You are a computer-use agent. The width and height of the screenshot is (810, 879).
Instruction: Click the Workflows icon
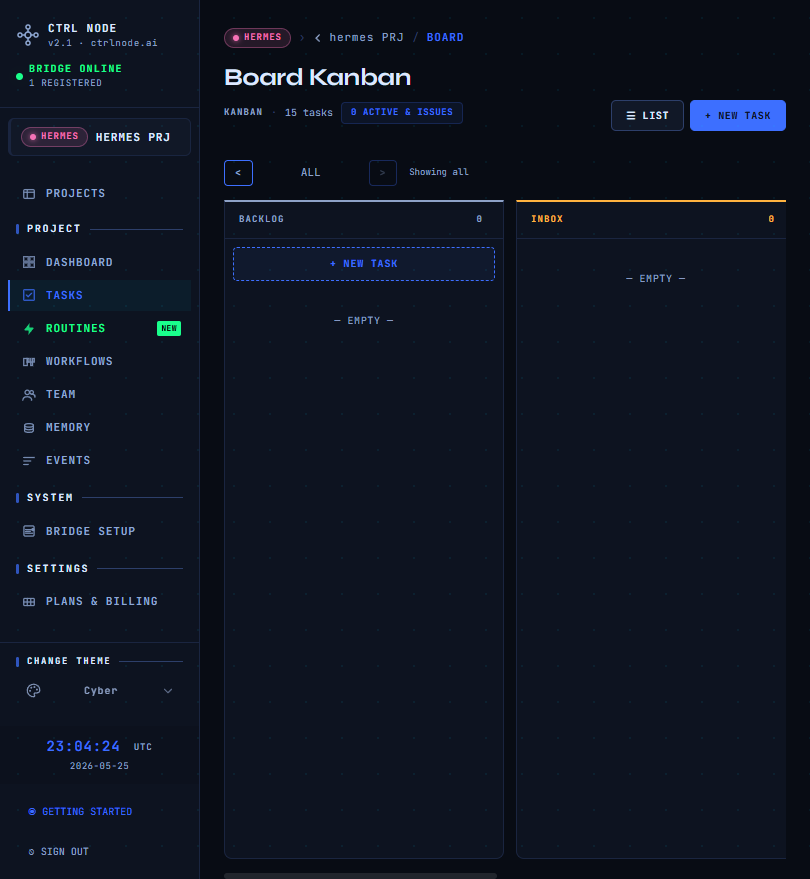click(29, 362)
